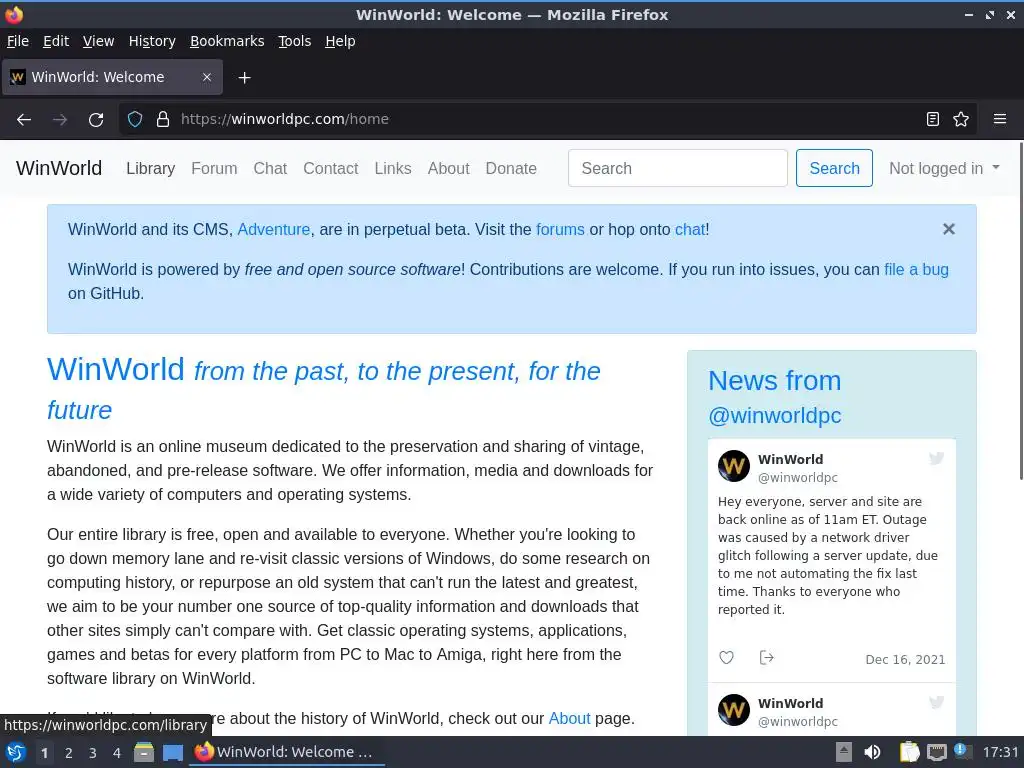1024x768 pixels.
Task: Switch to workspace 2
Action: [x=69, y=753]
